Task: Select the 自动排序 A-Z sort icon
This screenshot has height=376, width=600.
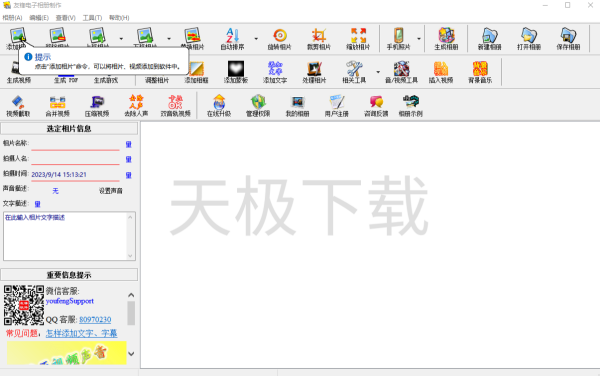Action: click(x=232, y=39)
